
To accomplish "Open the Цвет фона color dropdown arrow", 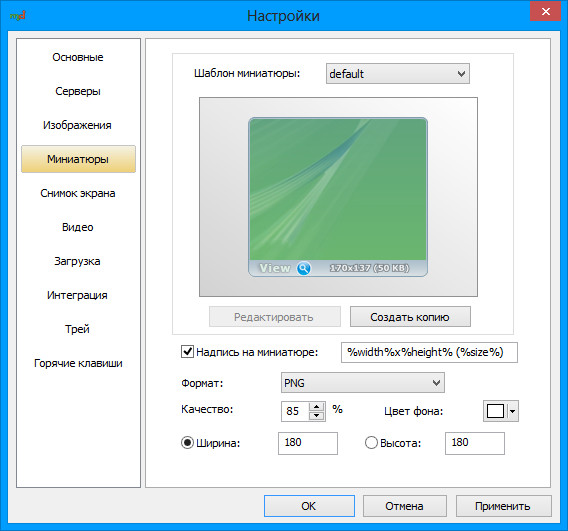I will tap(513, 411).
